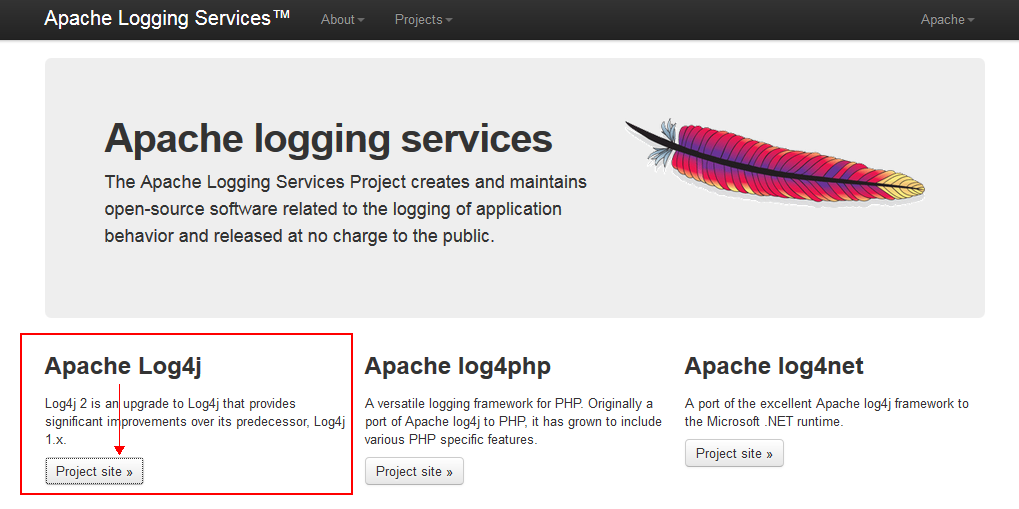Open the Apache dropdown at top right
The image size is (1019, 509).
pos(948,20)
